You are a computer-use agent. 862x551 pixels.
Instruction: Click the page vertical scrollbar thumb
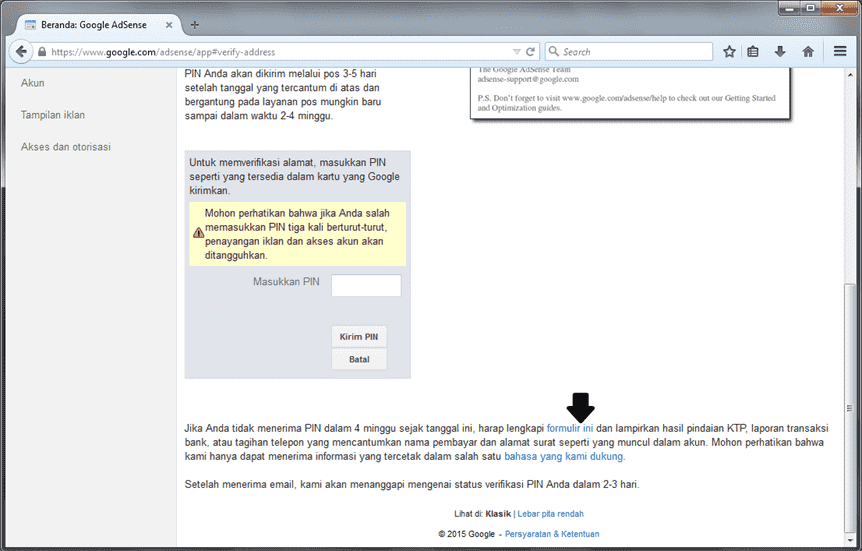850,407
